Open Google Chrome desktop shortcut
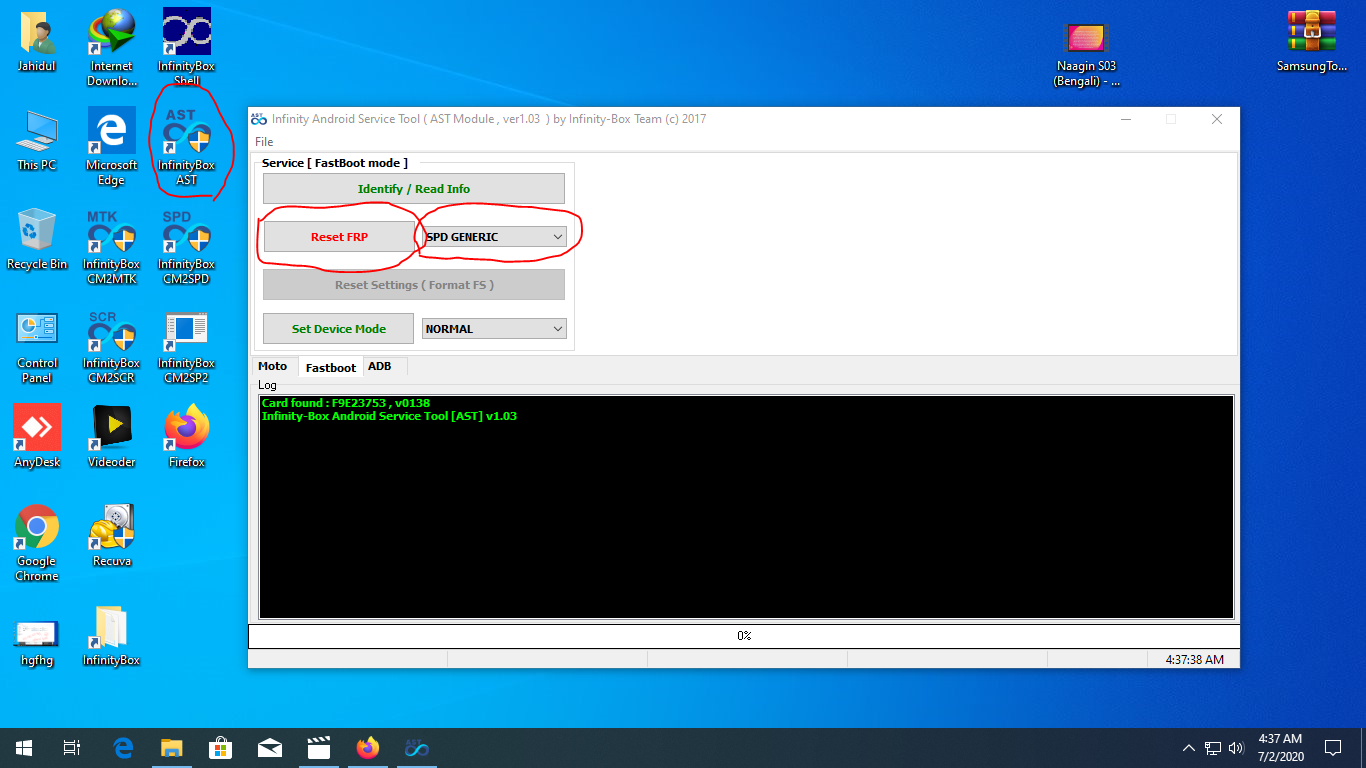 click(x=37, y=543)
